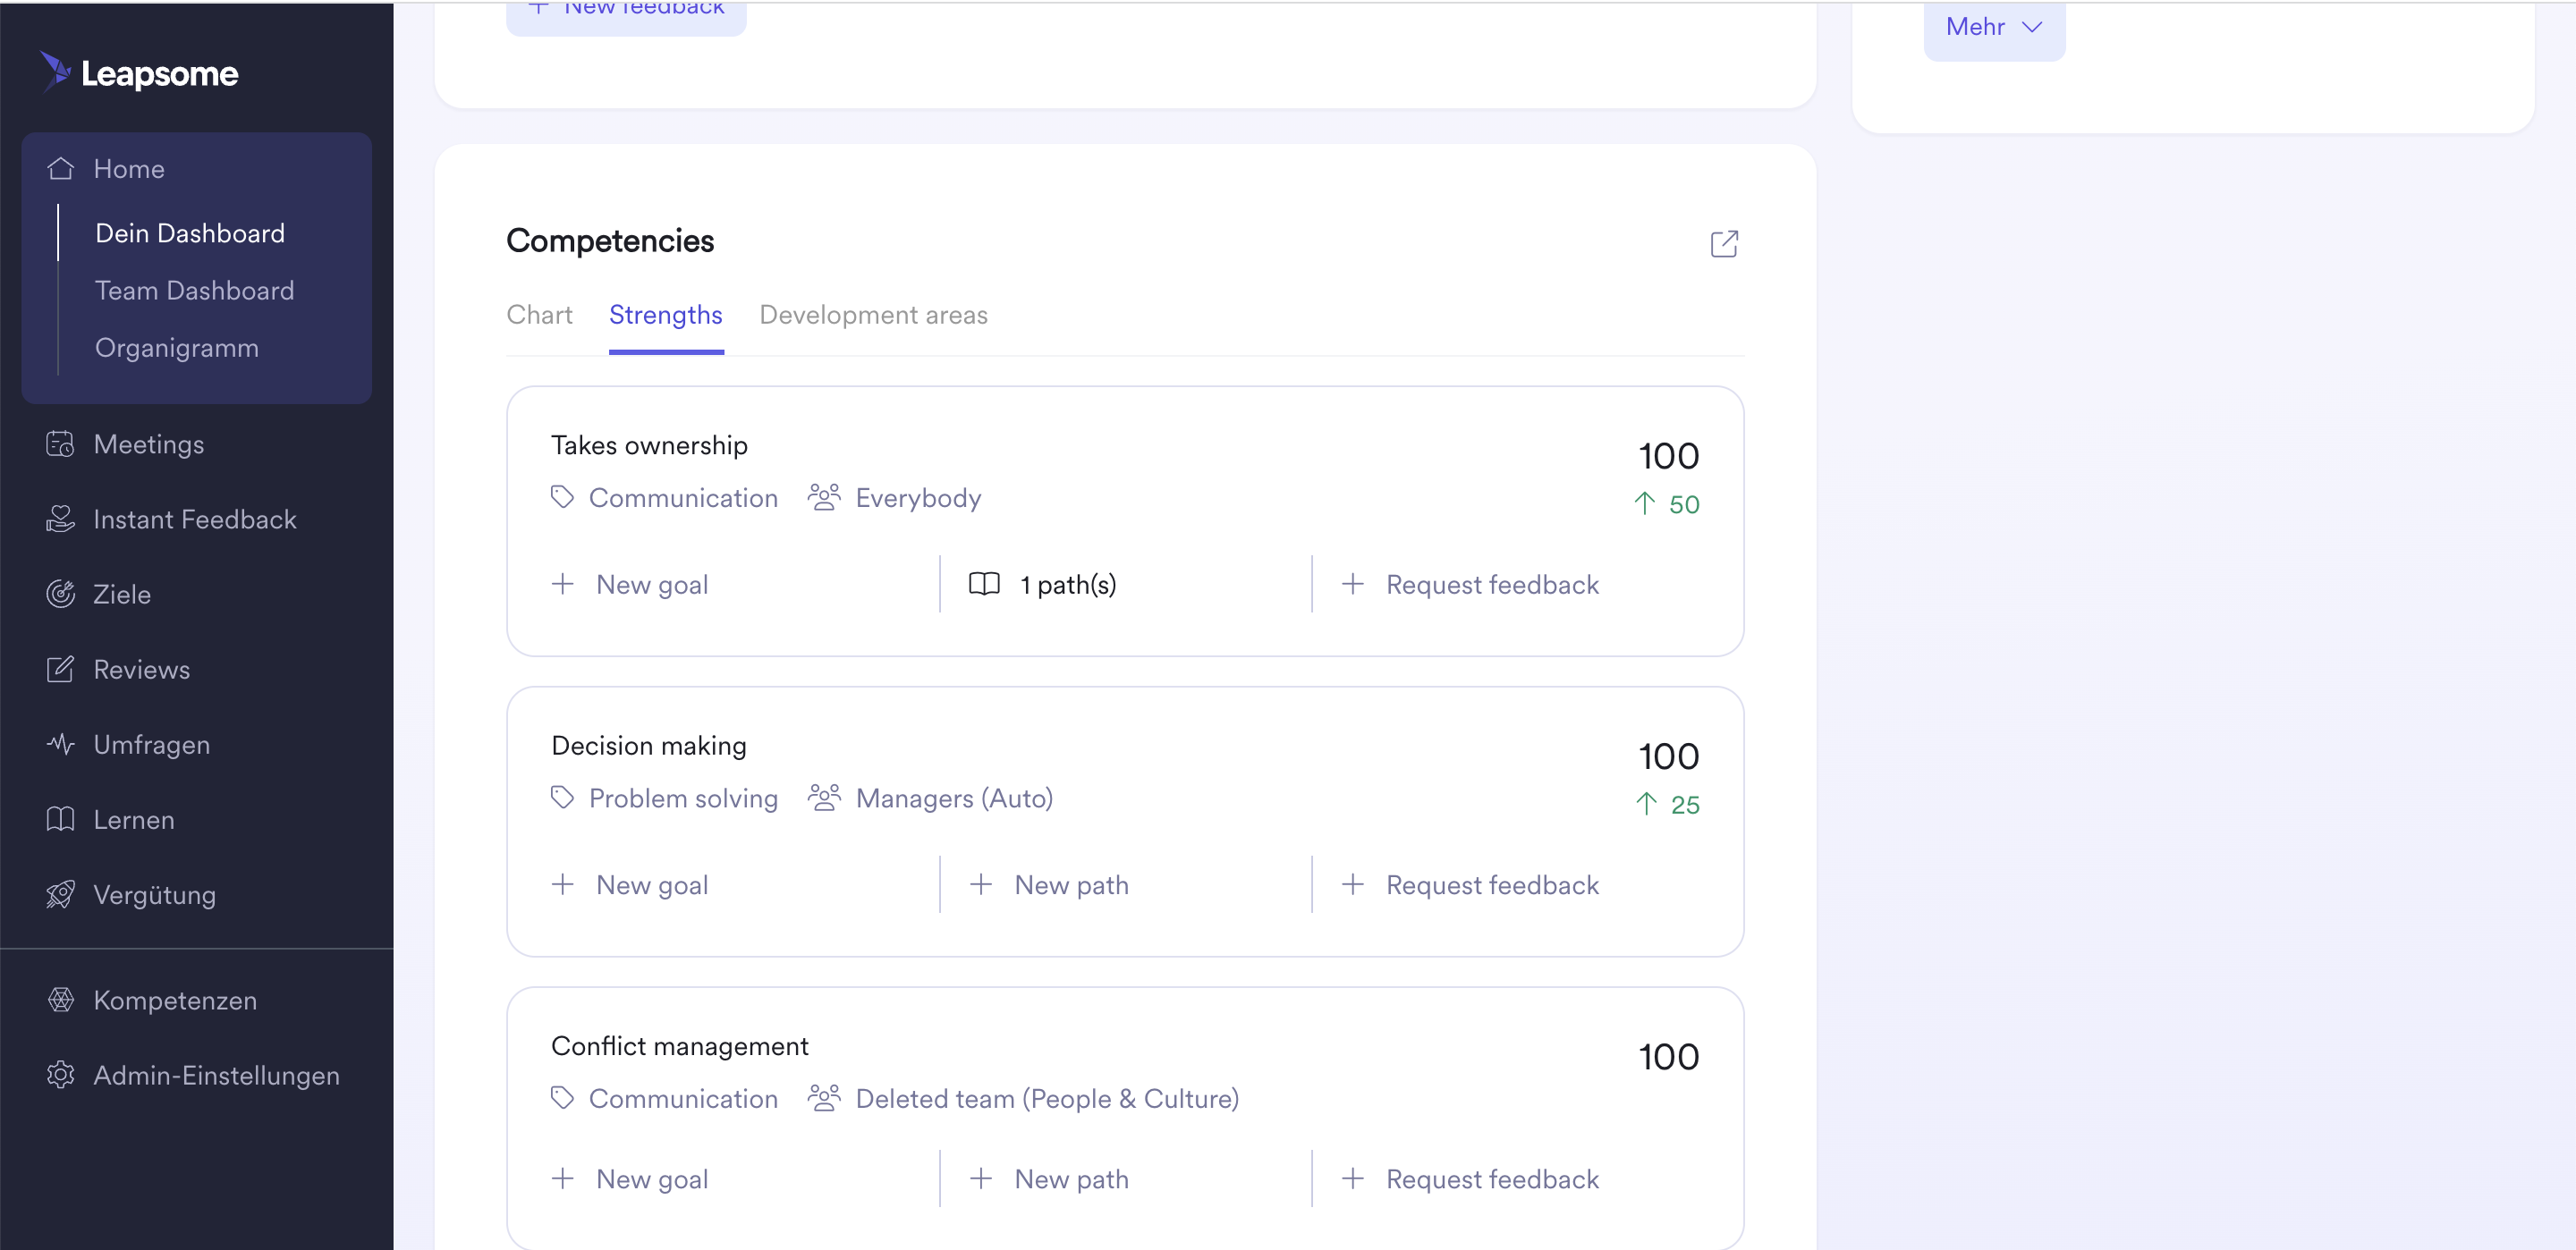
Task: Request feedback for Takes ownership
Action: click(x=1470, y=584)
